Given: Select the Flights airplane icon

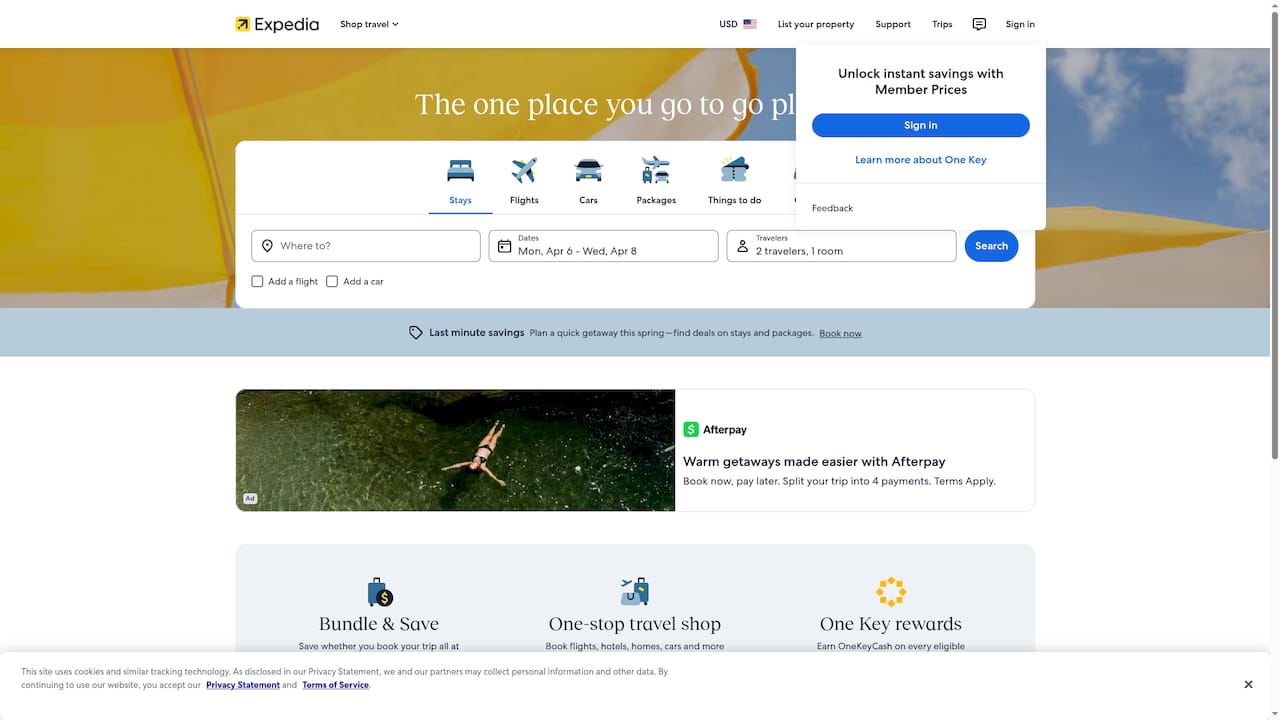Looking at the screenshot, I should (524, 169).
